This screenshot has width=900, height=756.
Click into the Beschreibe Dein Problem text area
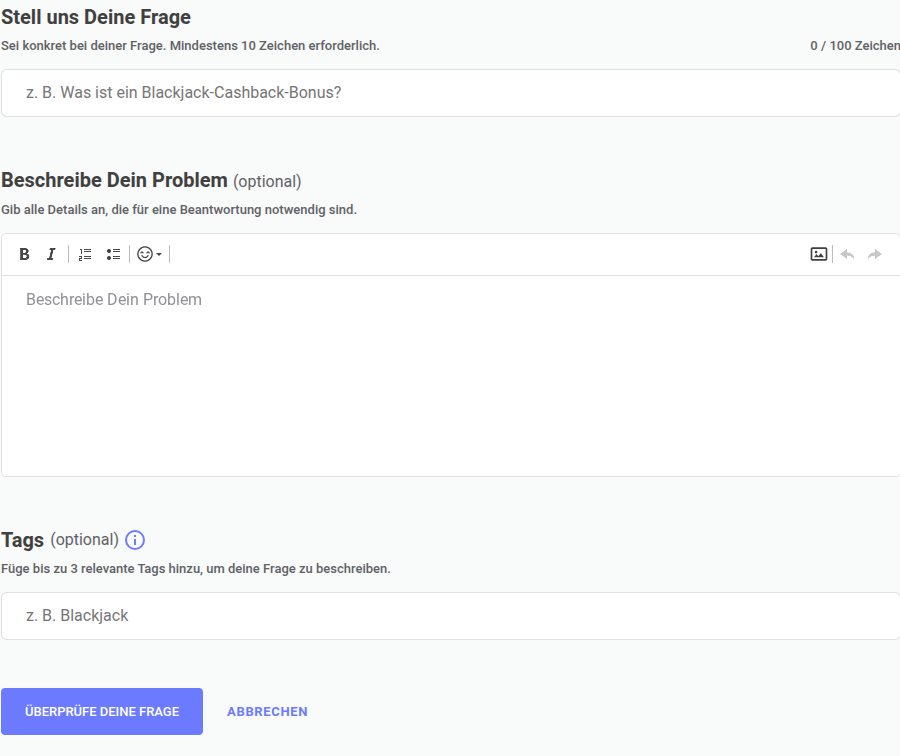(x=451, y=376)
